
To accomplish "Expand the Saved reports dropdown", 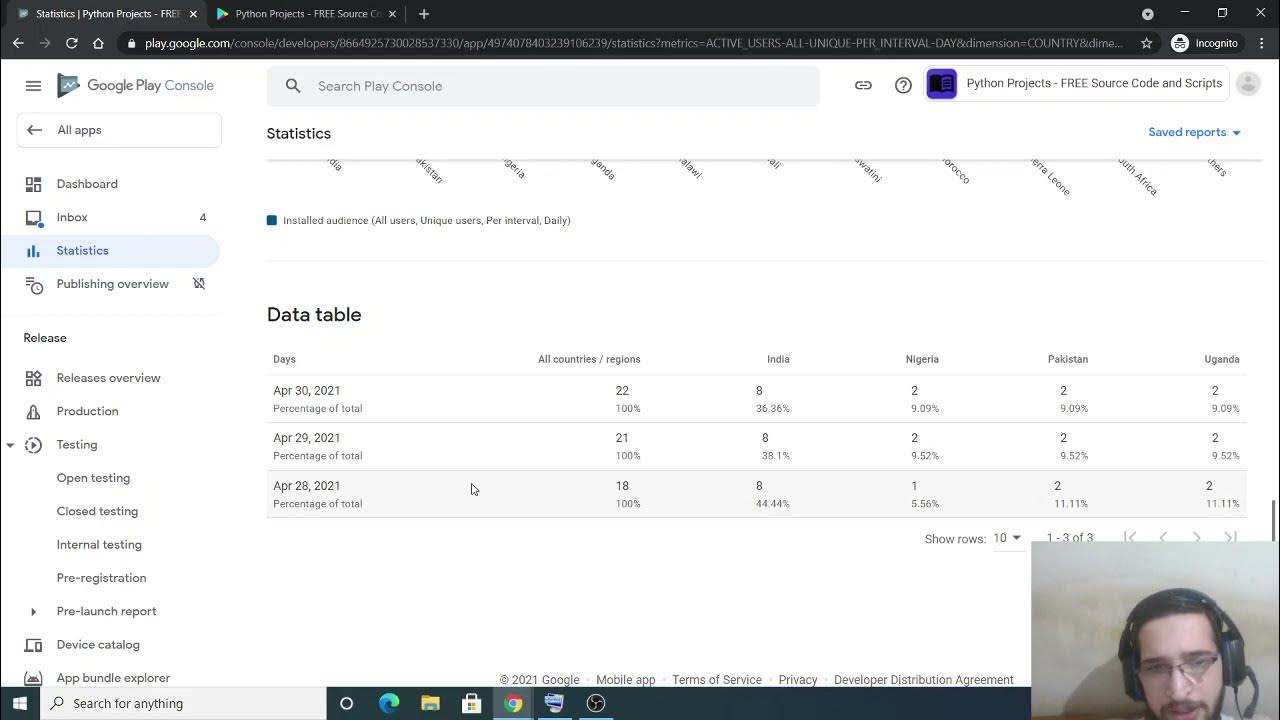I will click(x=1194, y=132).
